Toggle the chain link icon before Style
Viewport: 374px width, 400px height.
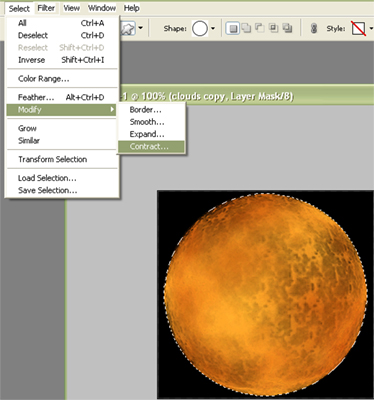(x=313, y=29)
